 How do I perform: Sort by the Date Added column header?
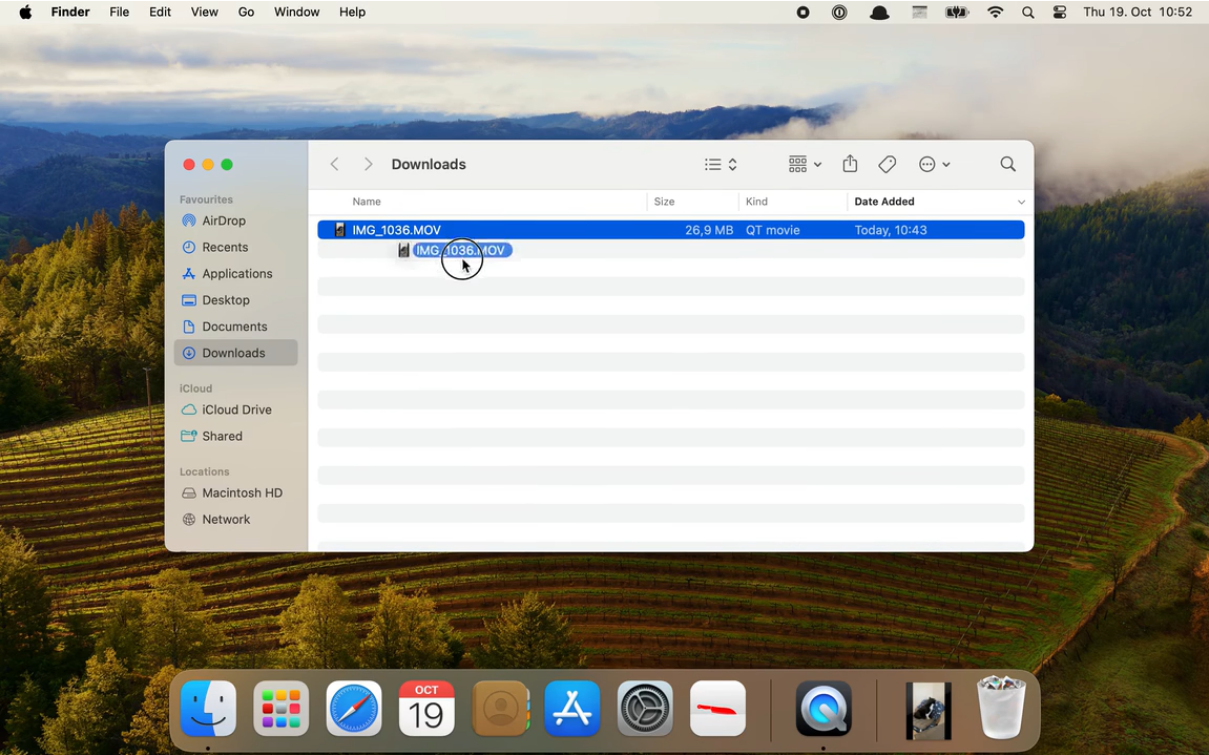tap(884, 202)
